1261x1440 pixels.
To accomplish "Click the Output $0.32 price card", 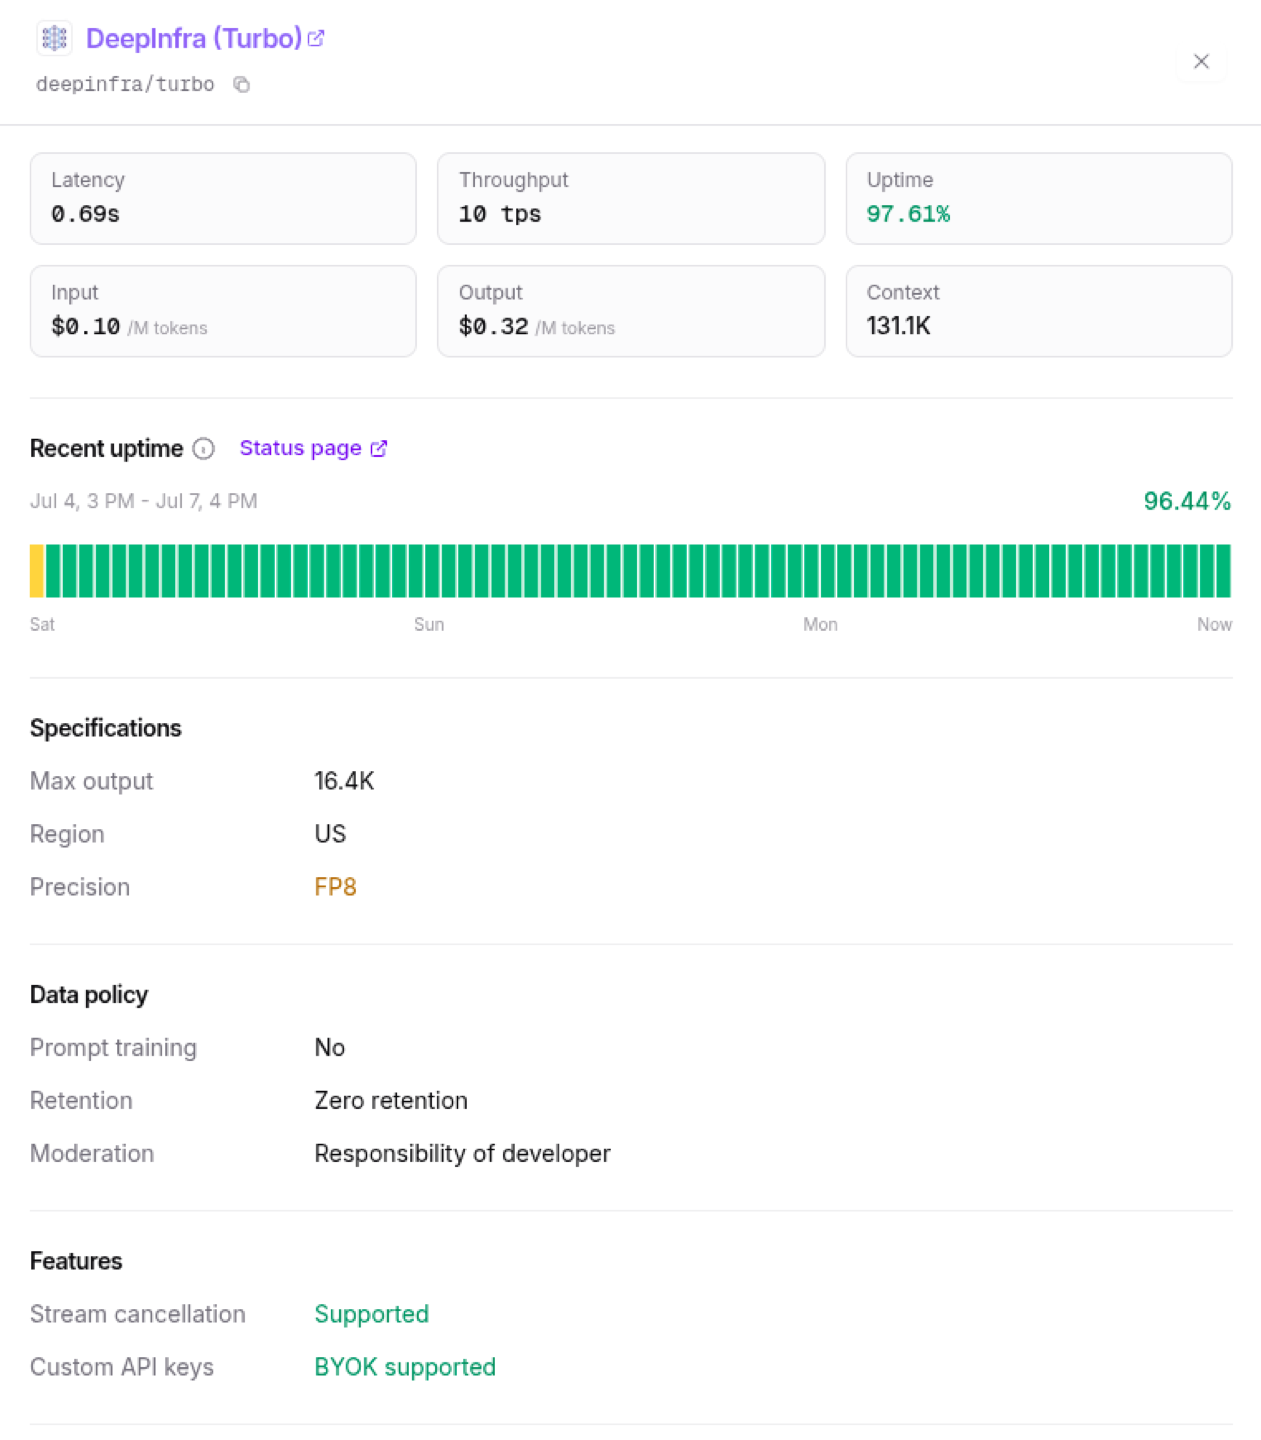I will [631, 311].
